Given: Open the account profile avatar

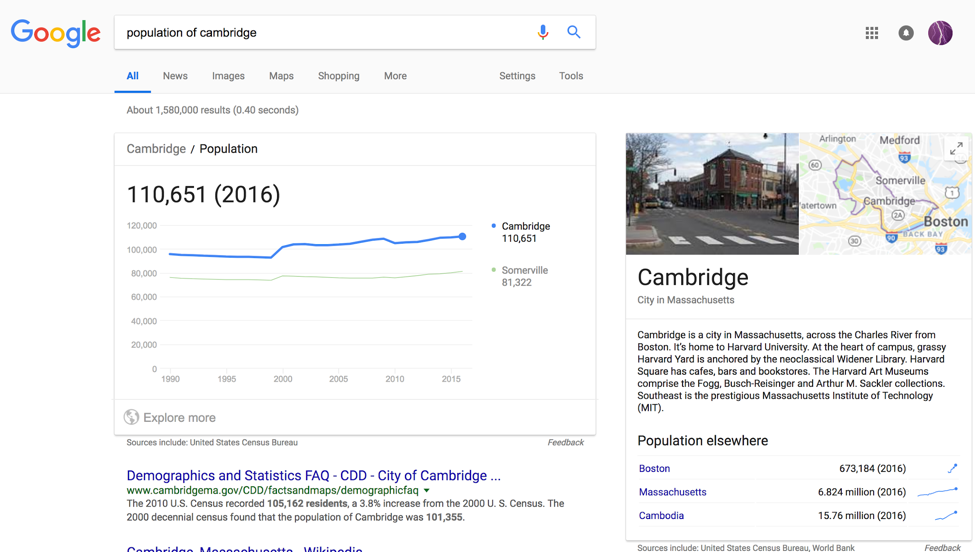Looking at the screenshot, I should tap(940, 33).
